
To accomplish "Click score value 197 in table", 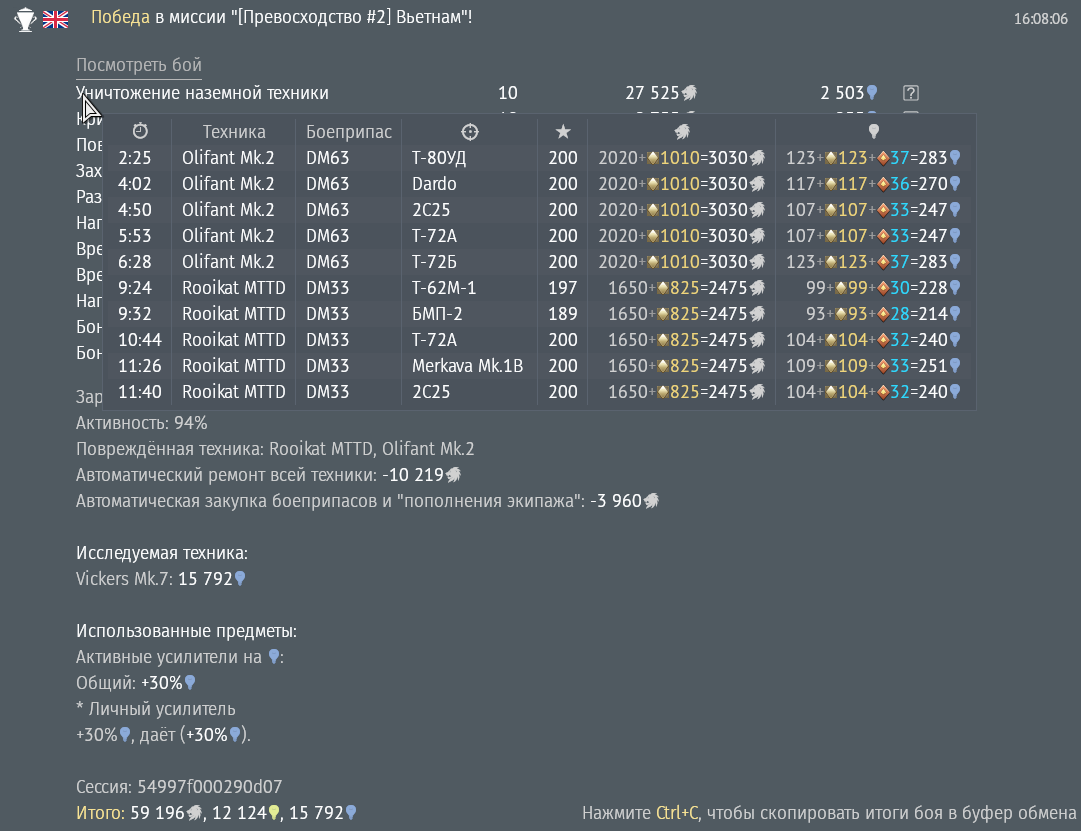I will 563,288.
